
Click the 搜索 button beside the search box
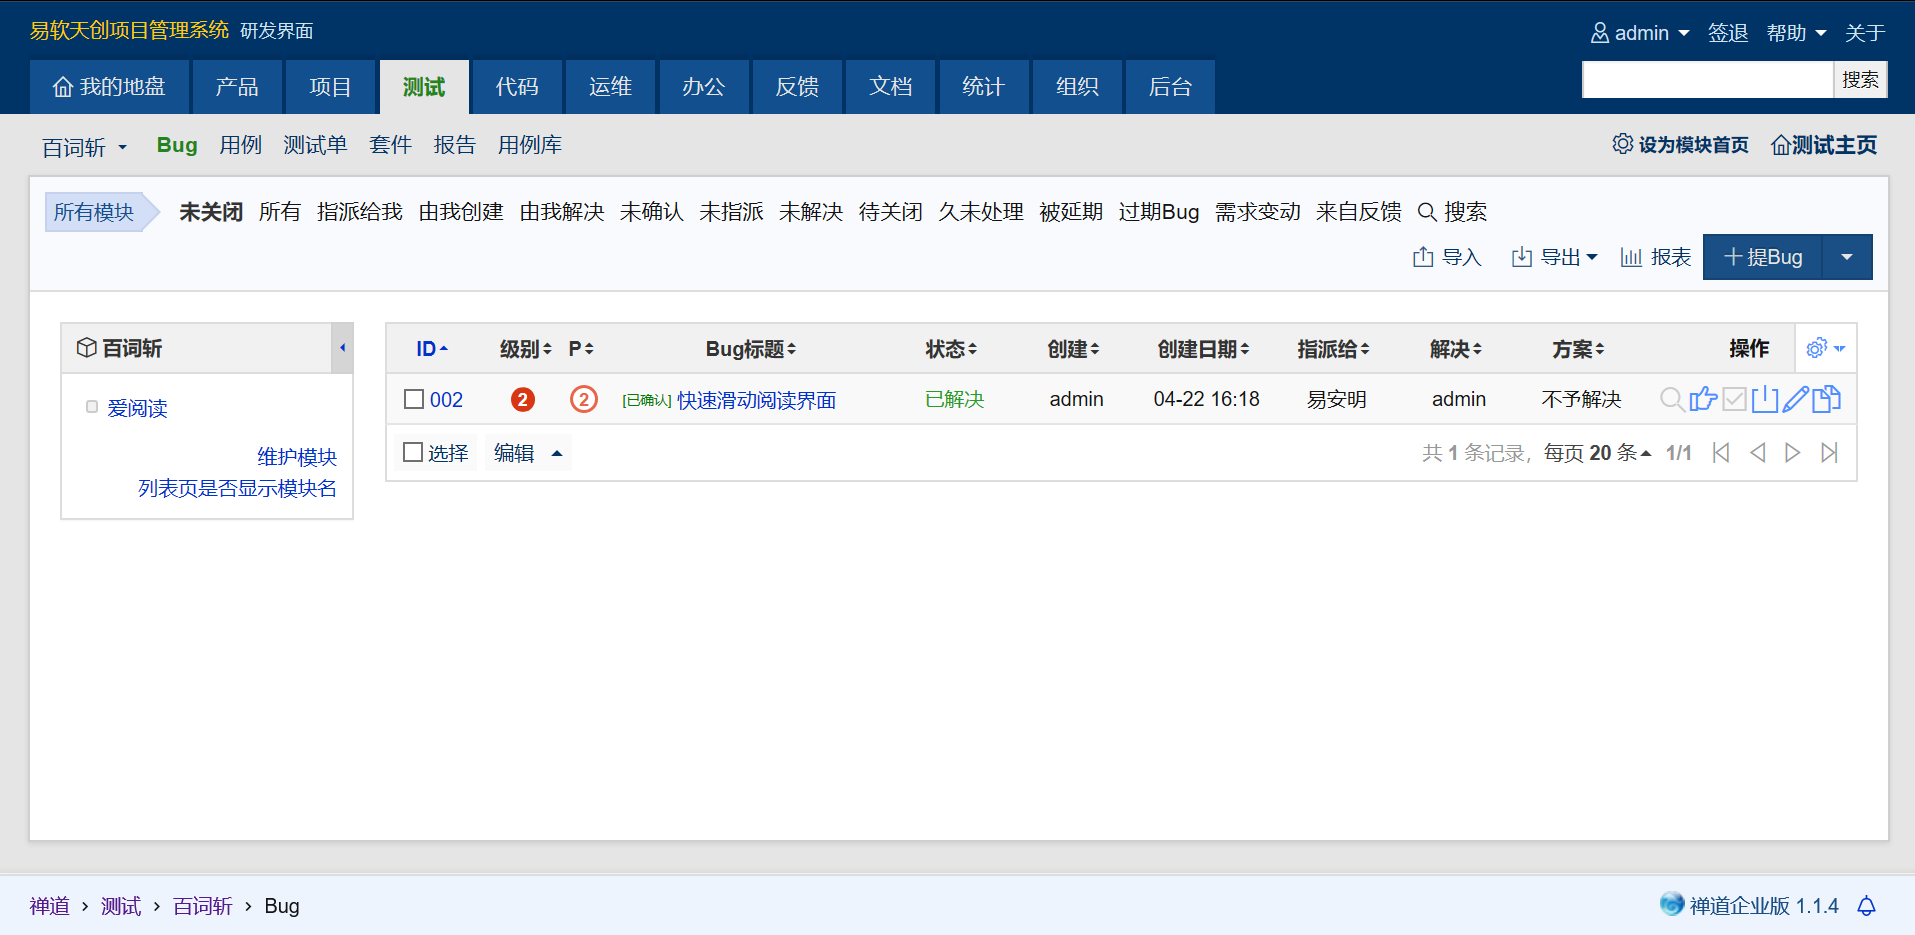[x=1860, y=80]
